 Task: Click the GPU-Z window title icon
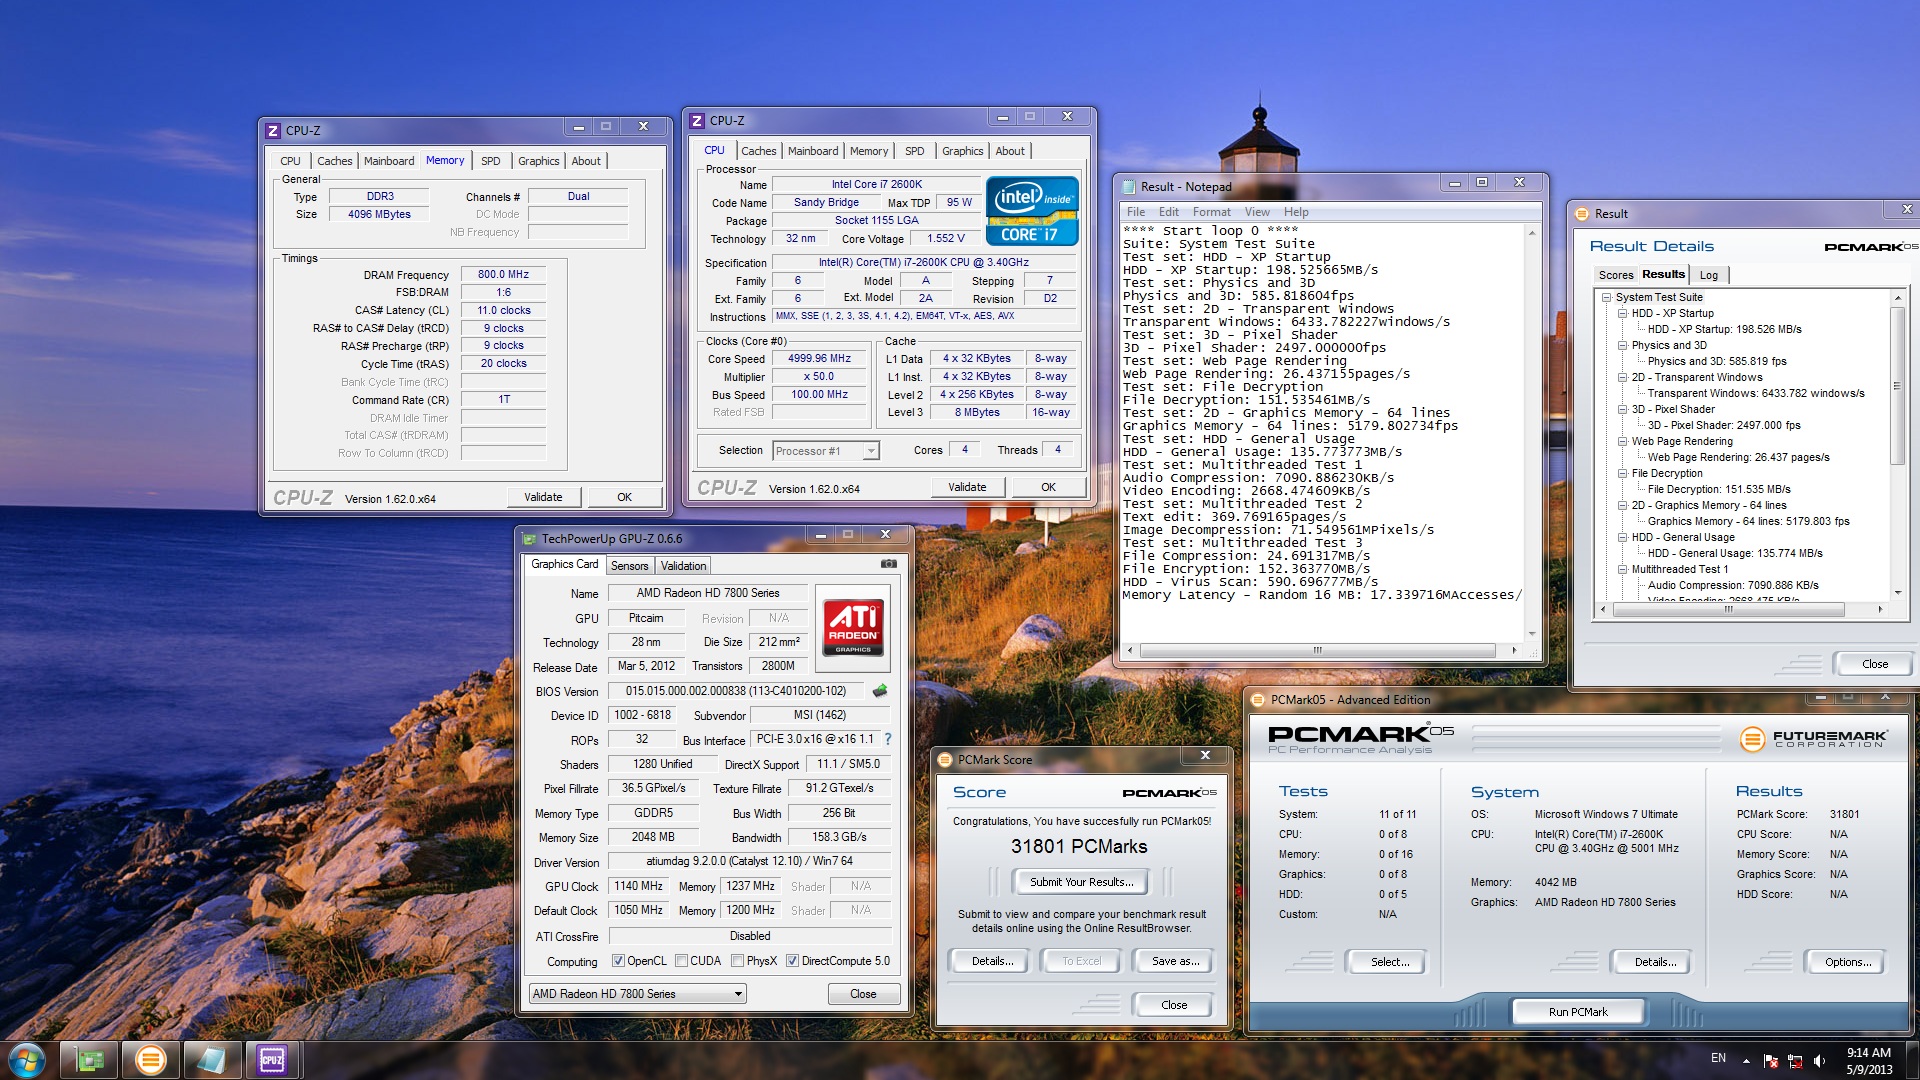point(530,538)
